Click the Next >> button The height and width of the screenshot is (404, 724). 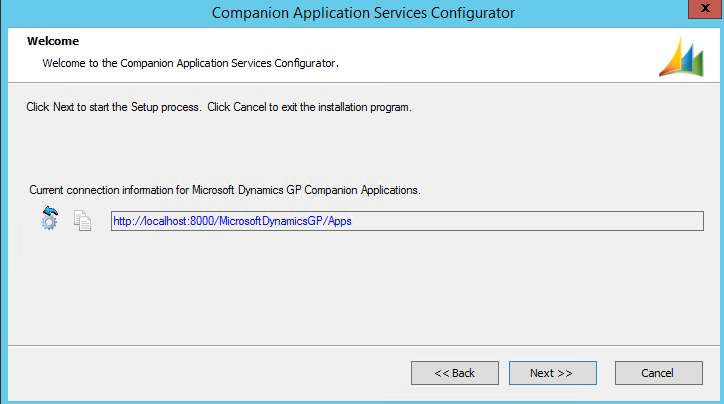pyautogui.click(x=552, y=373)
